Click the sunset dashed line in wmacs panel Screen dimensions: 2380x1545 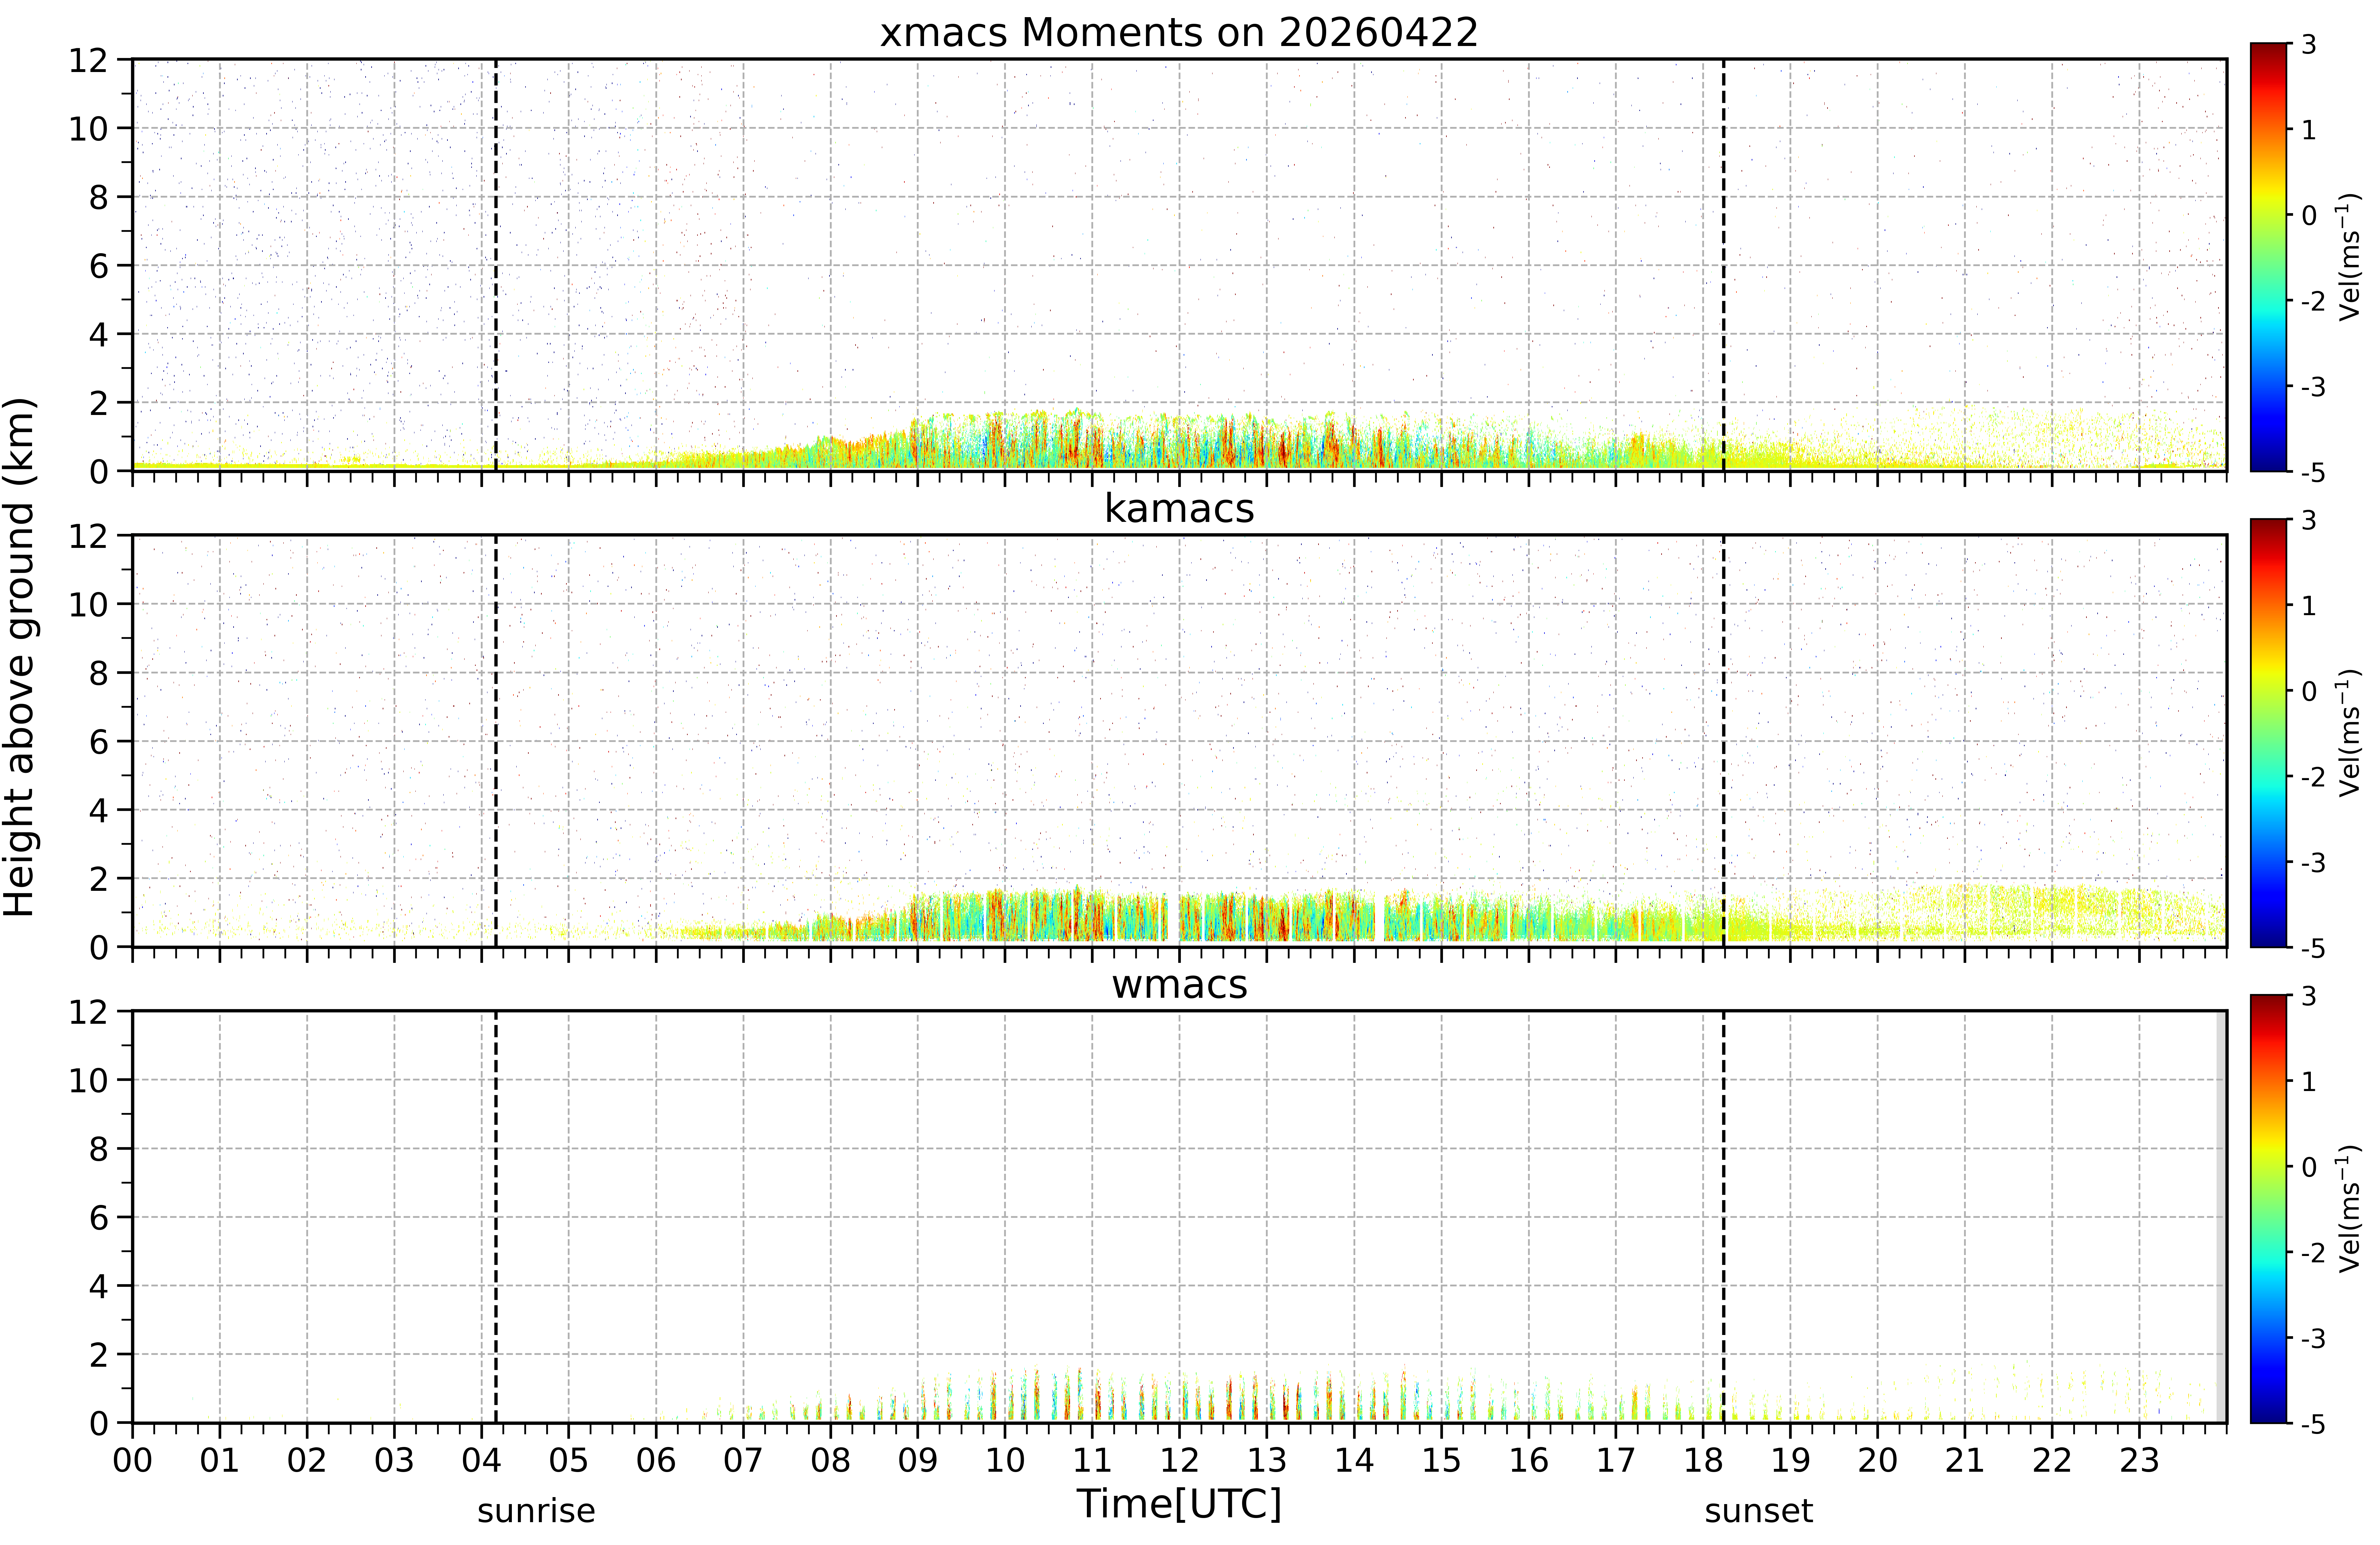1724,1217
